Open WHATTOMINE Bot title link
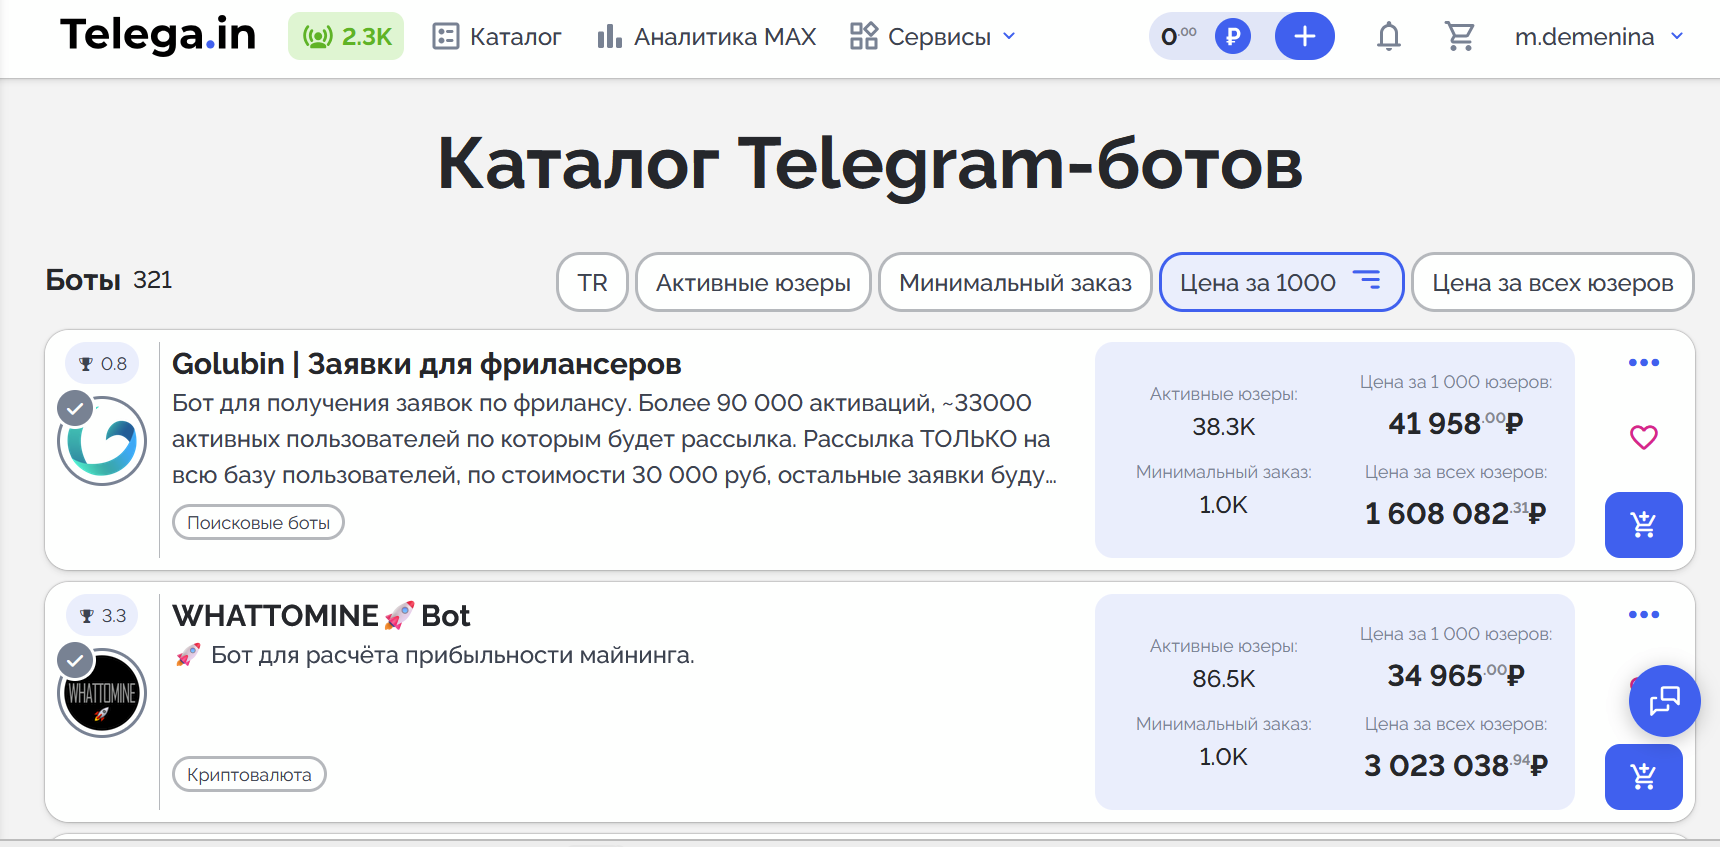 321,616
